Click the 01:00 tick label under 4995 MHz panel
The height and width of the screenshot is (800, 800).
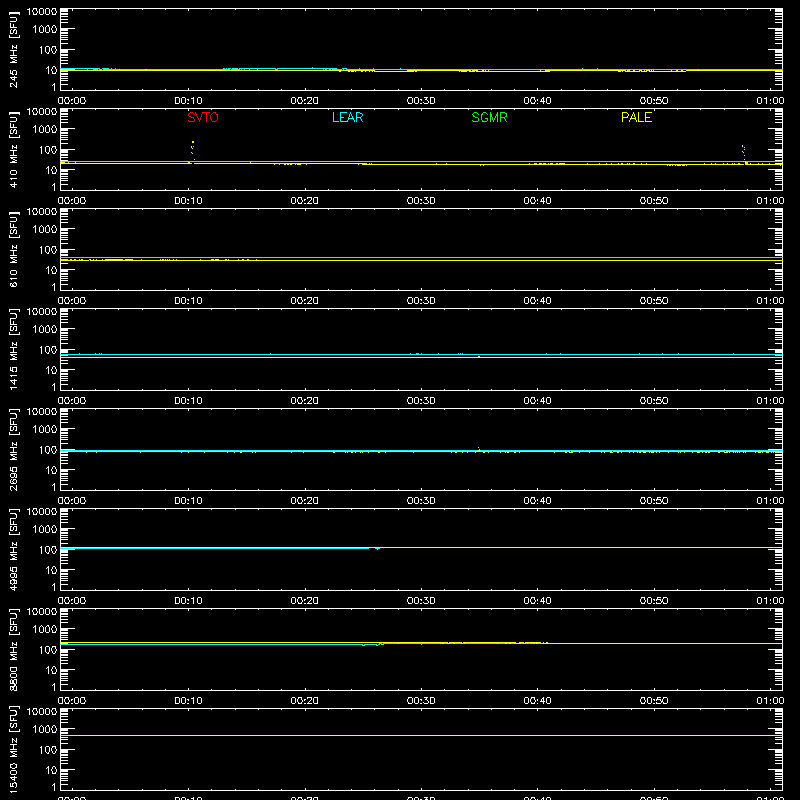click(x=770, y=601)
